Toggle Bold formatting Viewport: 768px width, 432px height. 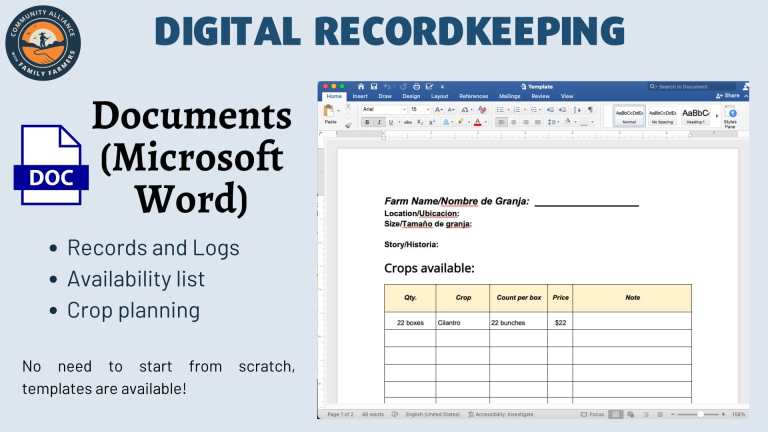tap(367, 122)
